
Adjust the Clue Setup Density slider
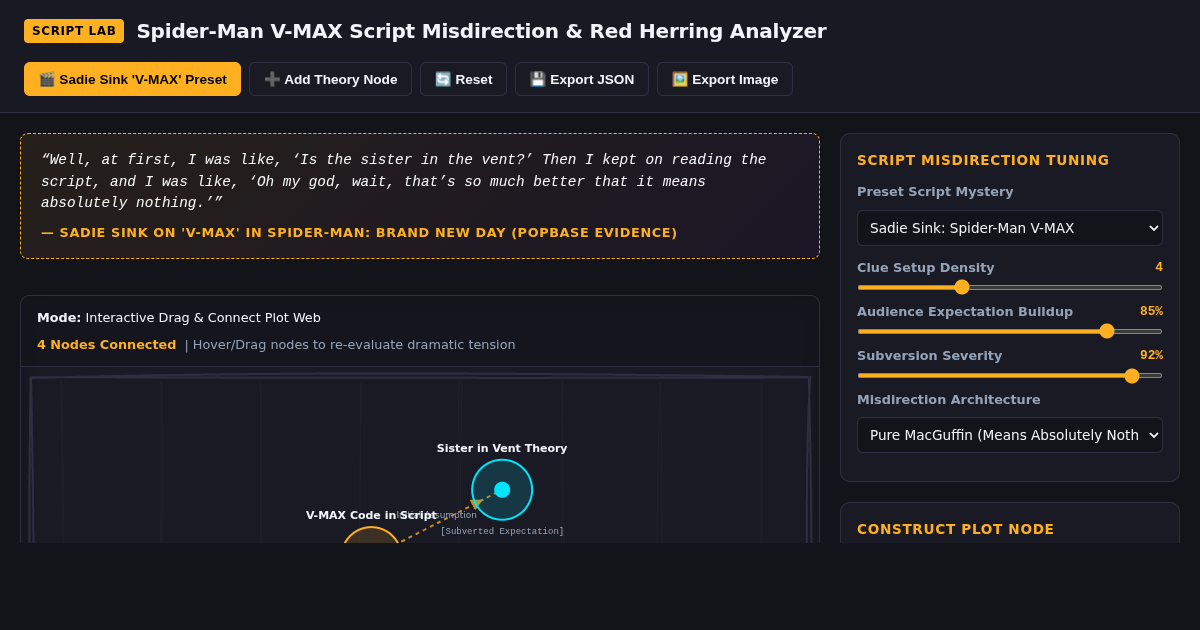1010,287
